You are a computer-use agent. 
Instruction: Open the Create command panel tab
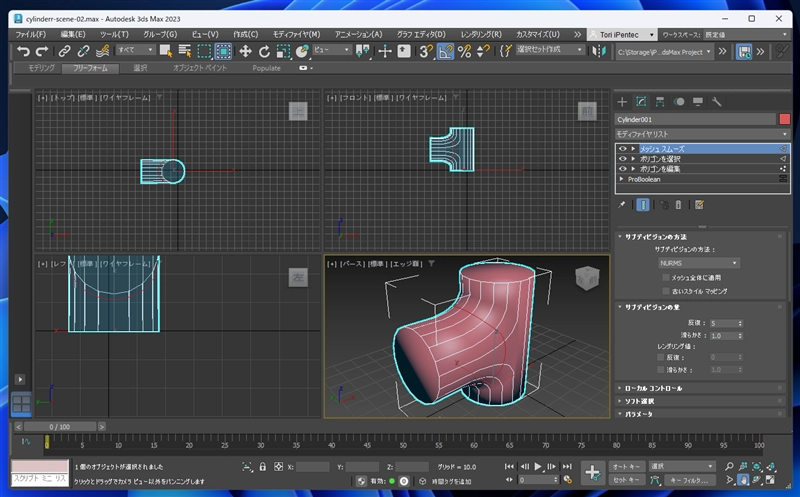point(622,102)
